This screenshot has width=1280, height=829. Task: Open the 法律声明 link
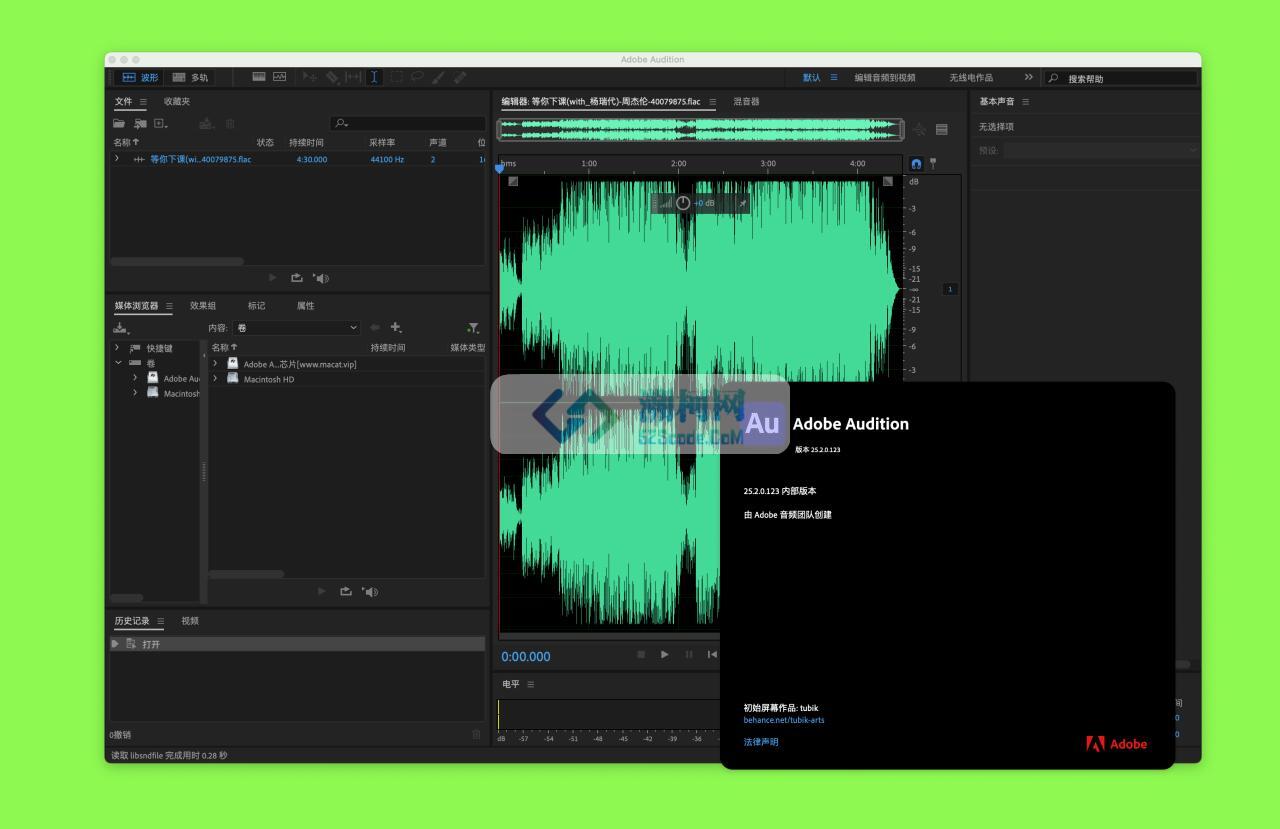point(761,742)
